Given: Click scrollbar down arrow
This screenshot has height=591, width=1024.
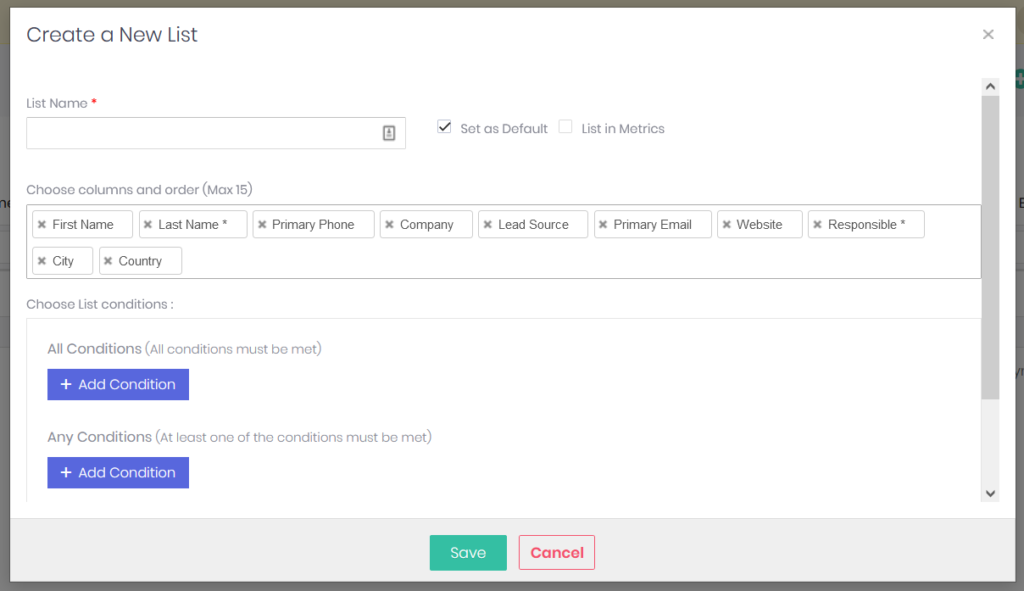Looking at the screenshot, I should coord(990,494).
